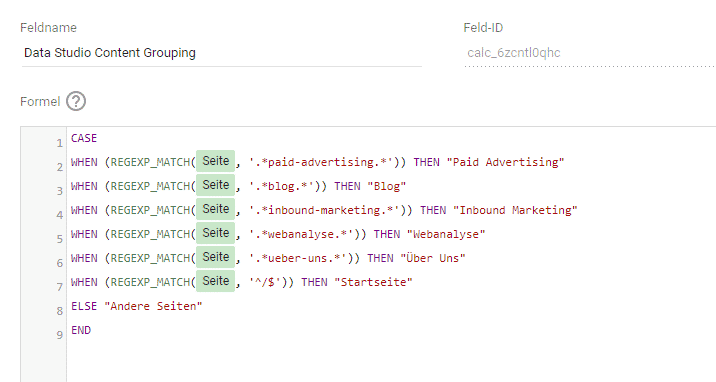
Task: Click the Feld-ID label
Action: pyautogui.click(x=483, y=28)
